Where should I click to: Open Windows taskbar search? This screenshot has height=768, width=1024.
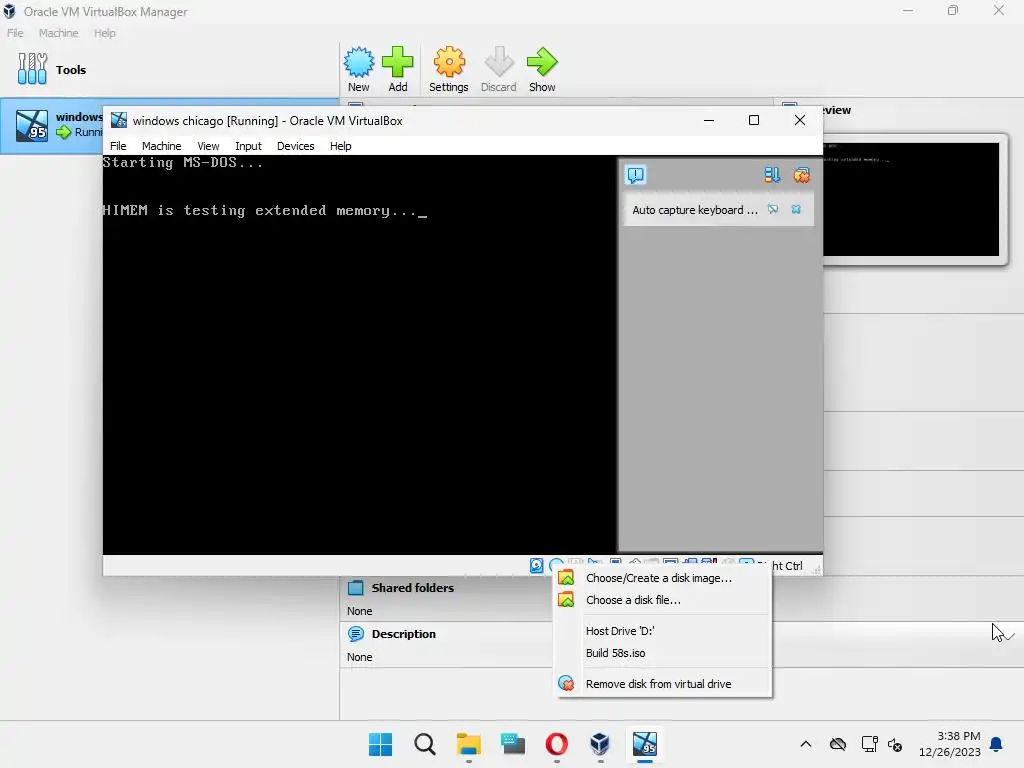coord(424,744)
